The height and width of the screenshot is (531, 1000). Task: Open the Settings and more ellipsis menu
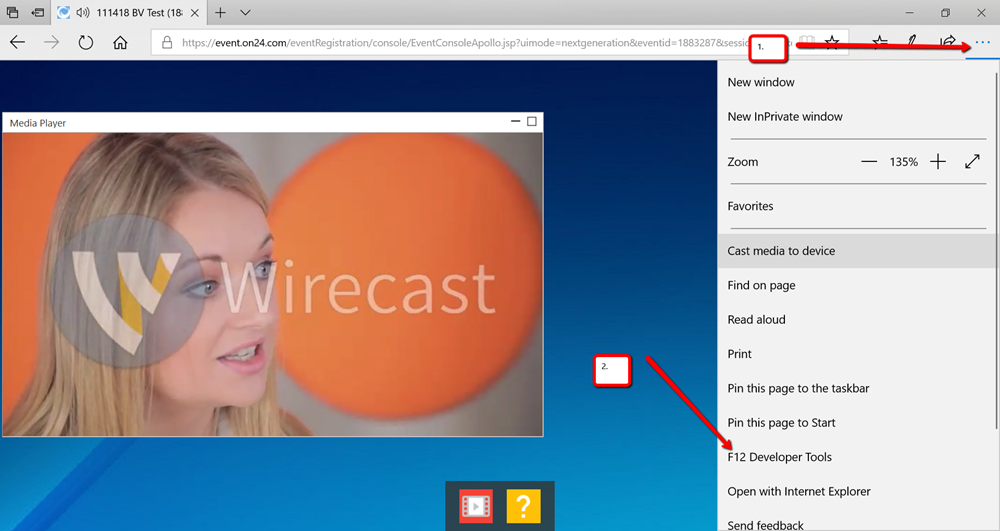point(982,43)
